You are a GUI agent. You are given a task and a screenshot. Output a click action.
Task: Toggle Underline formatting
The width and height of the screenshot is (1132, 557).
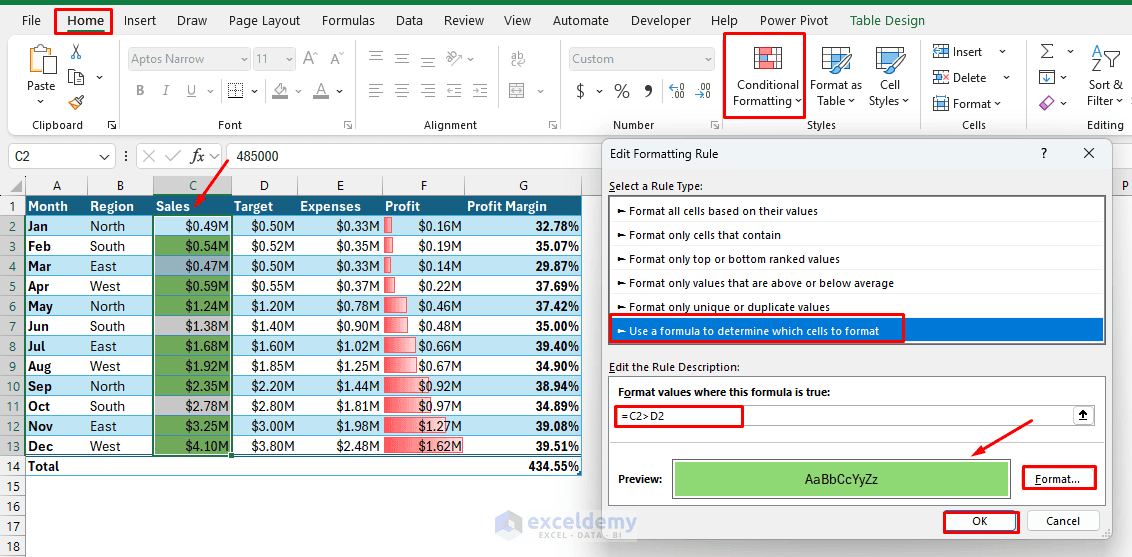tap(191, 91)
